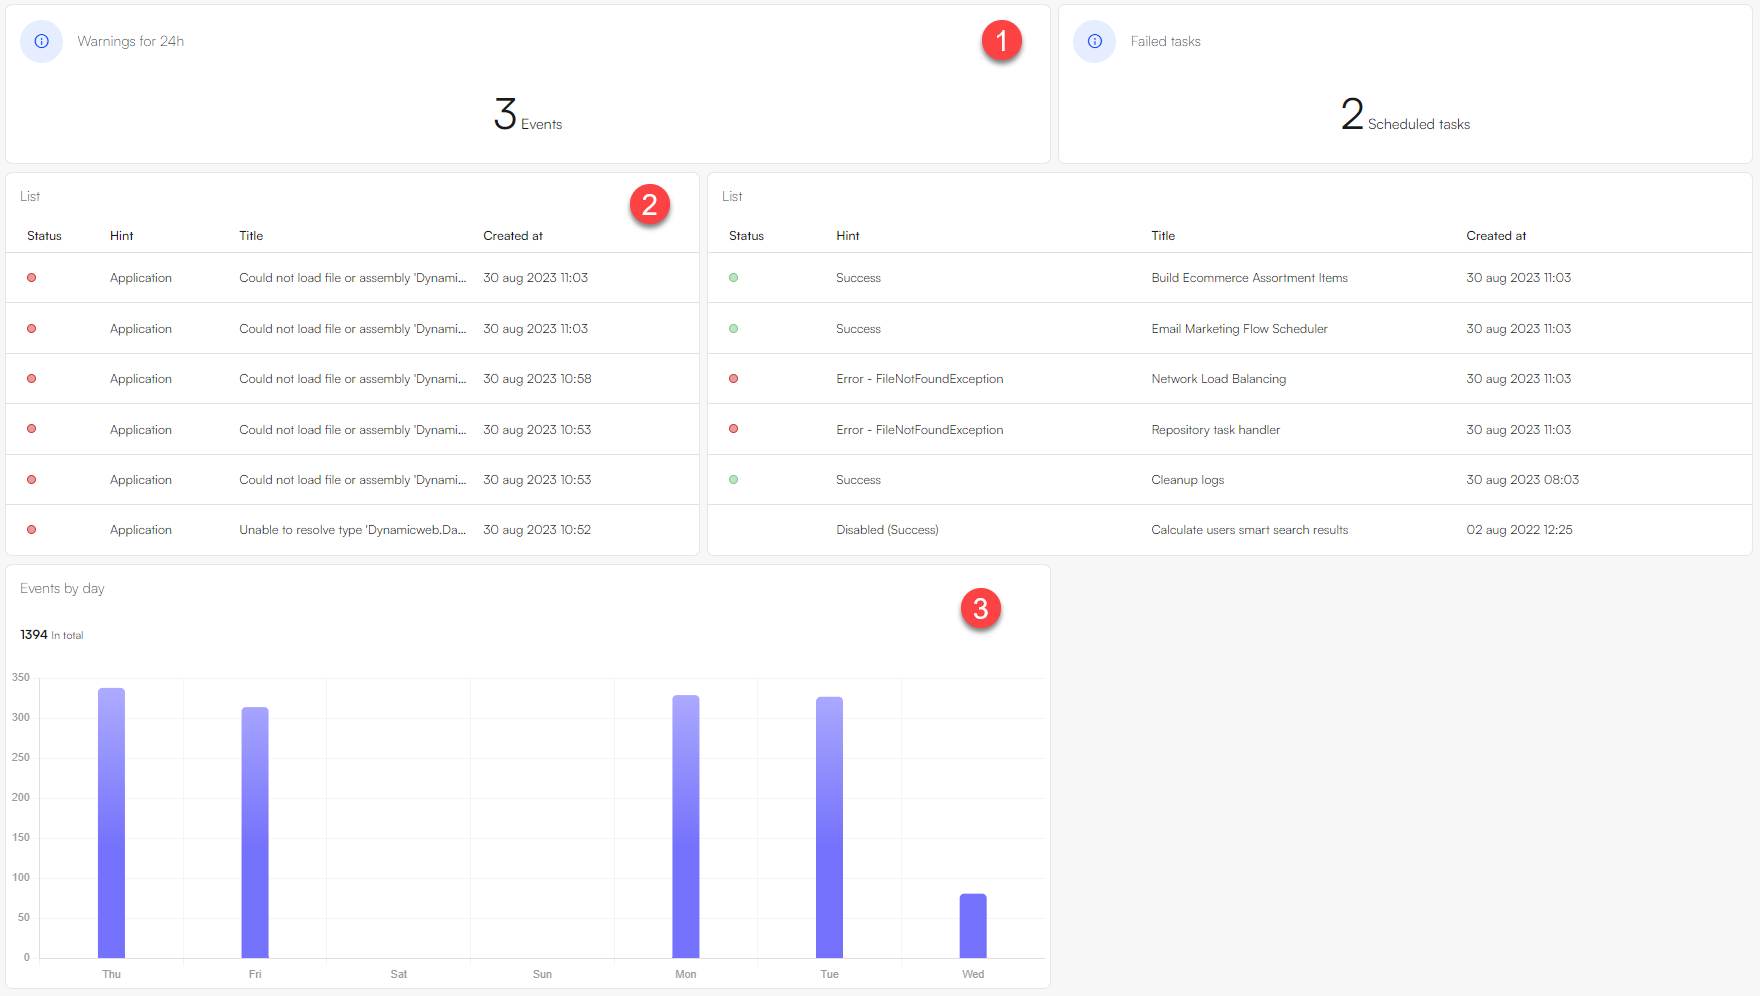
Task: Click the Wednesday bar in Events by day chart
Action: click(x=973, y=926)
